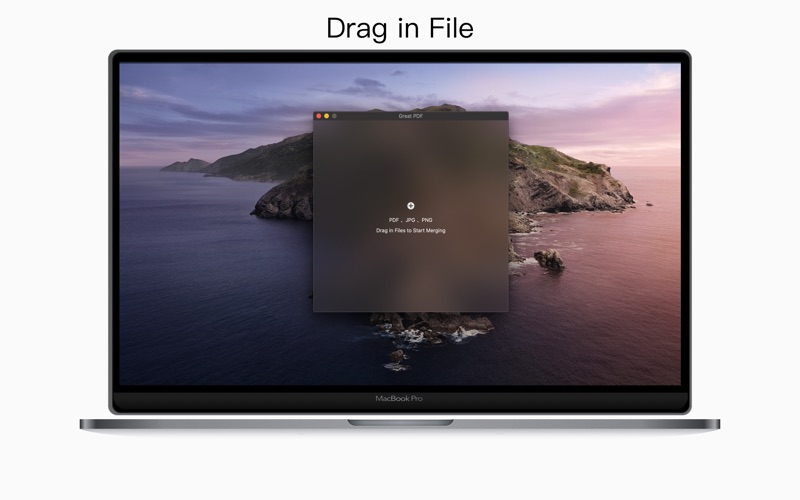This screenshot has width=800, height=500.
Task: Click the 'Drag in Files to Start Merging' text
Action: coord(411,231)
